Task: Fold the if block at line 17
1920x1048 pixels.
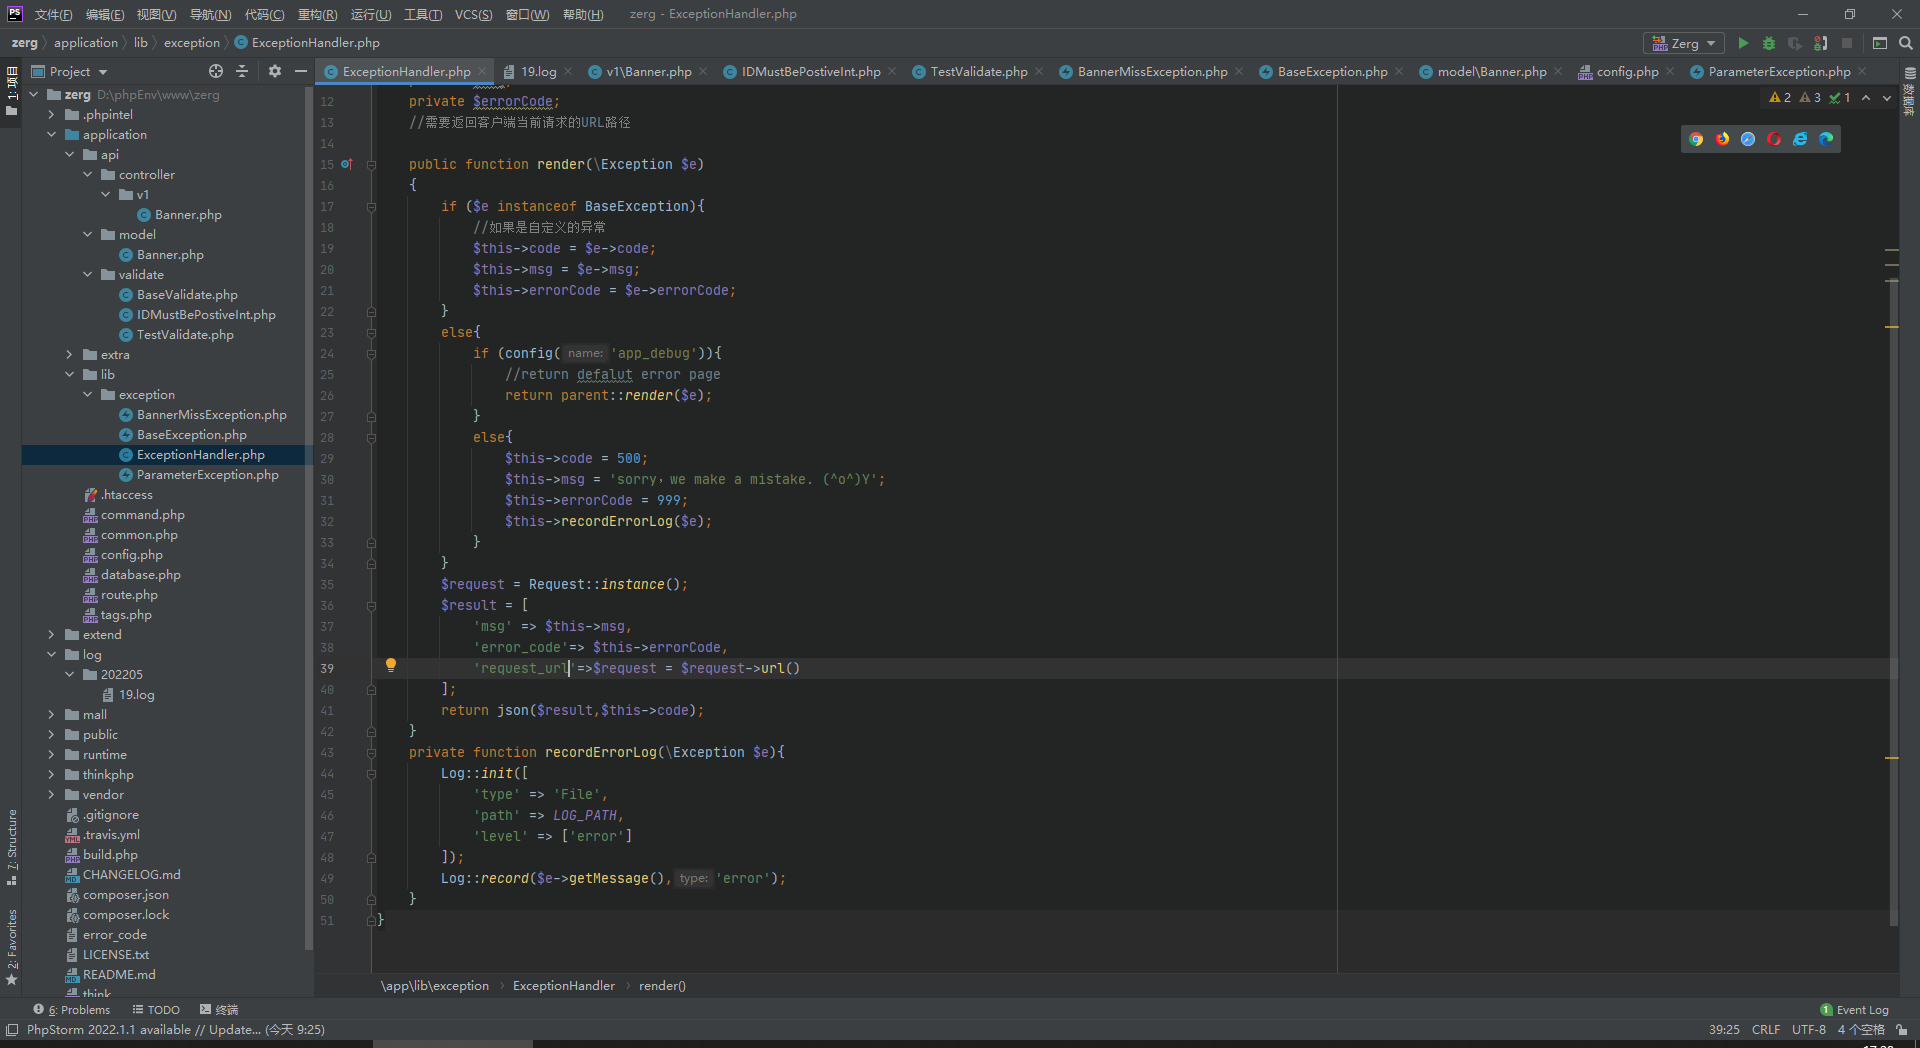Action: (371, 207)
